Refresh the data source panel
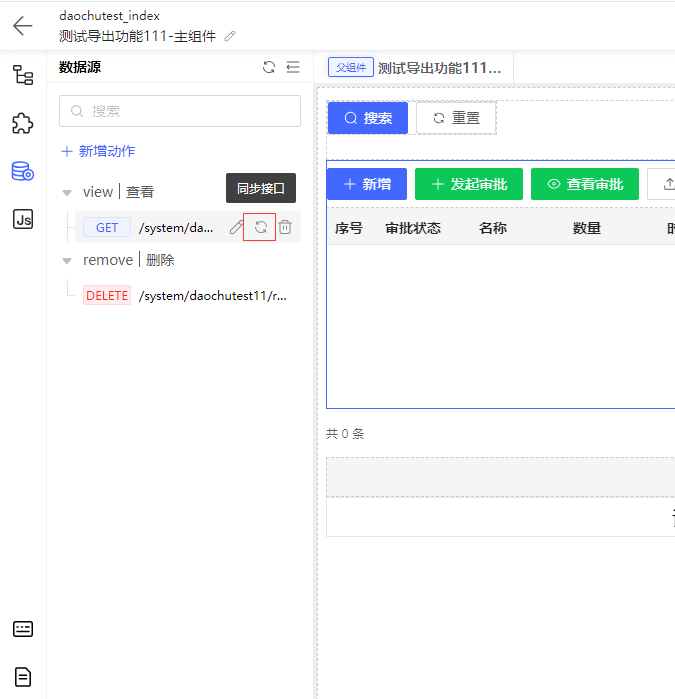The height and width of the screenshot is (699, 675). [269, 67]
